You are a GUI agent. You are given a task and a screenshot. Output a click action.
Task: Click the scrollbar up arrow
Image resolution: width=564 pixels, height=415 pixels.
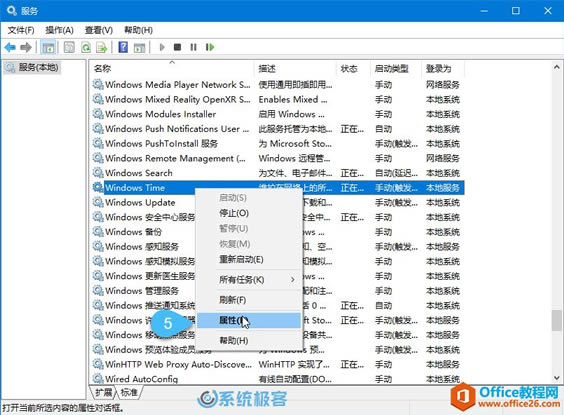coord(556,67)
